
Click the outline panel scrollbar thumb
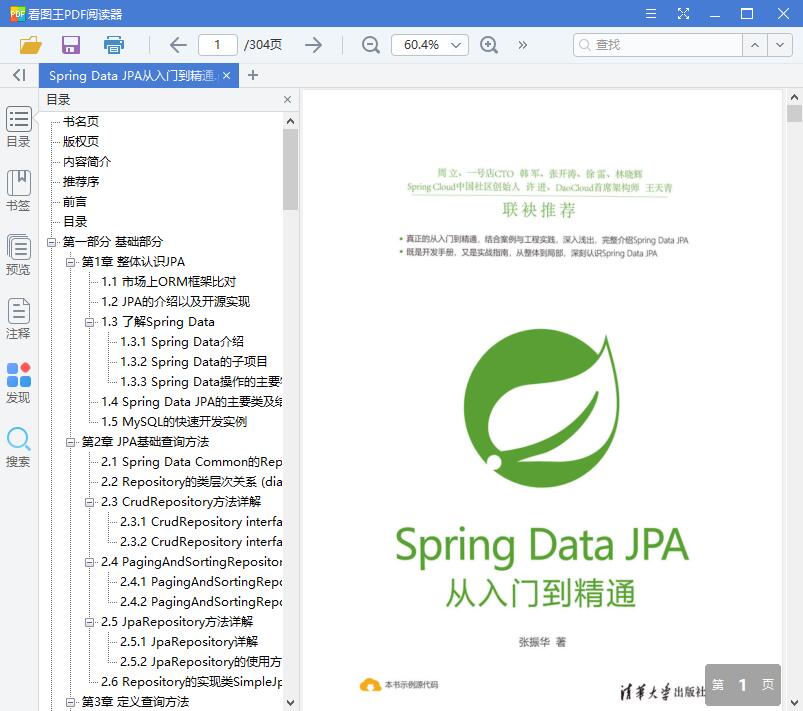(x=290, y=169)
